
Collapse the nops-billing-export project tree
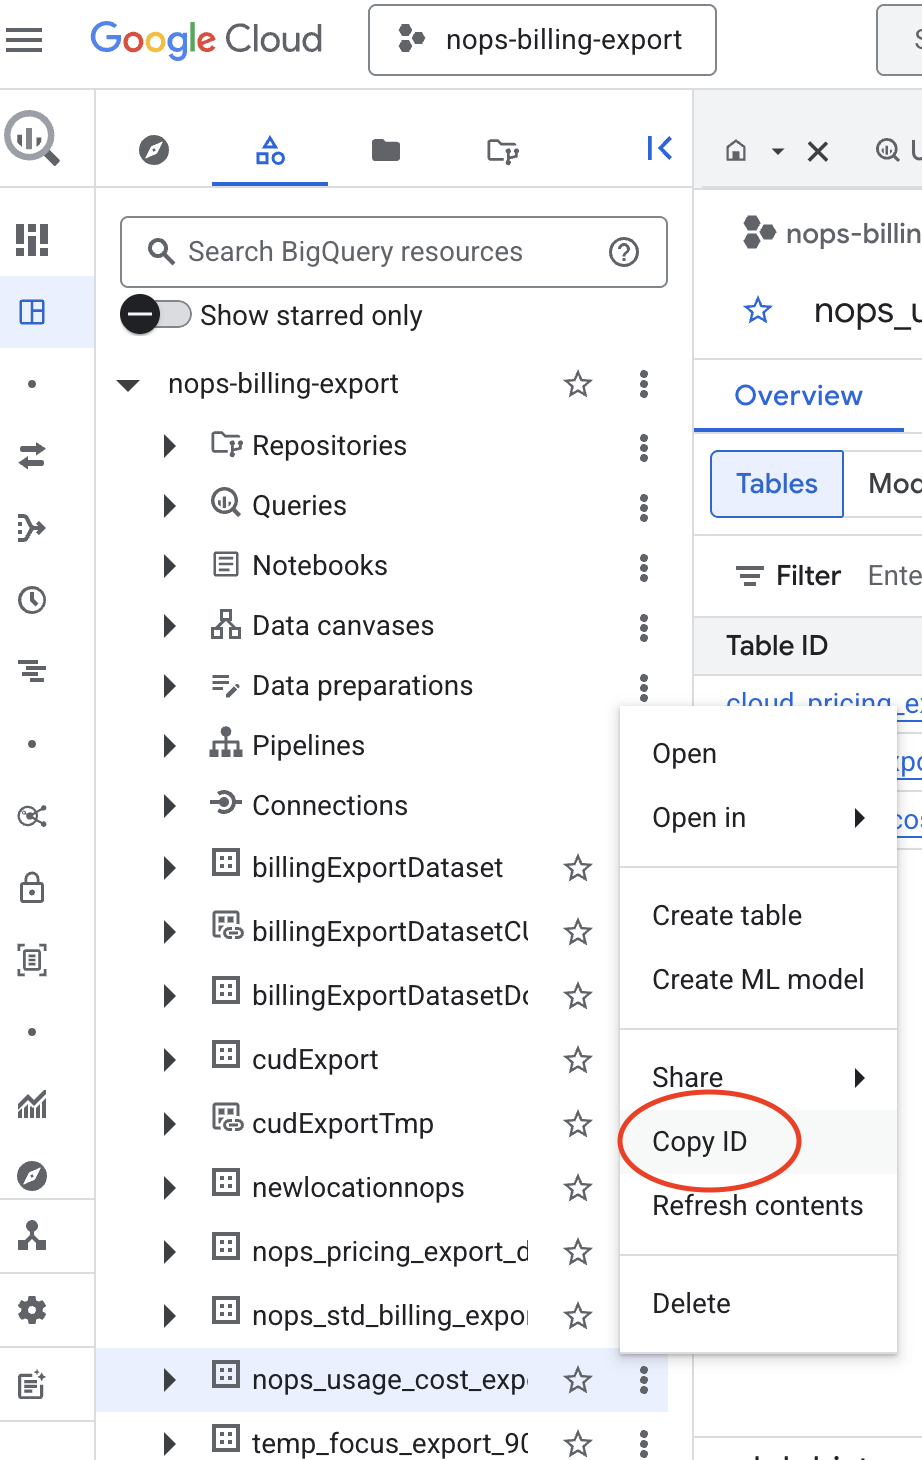[129, 383]
